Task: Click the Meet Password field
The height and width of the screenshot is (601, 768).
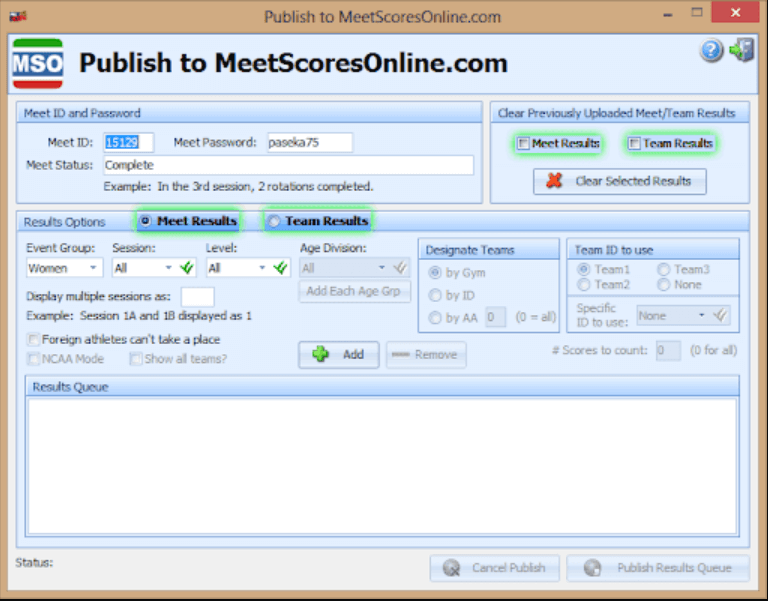Action: (310, 143)
